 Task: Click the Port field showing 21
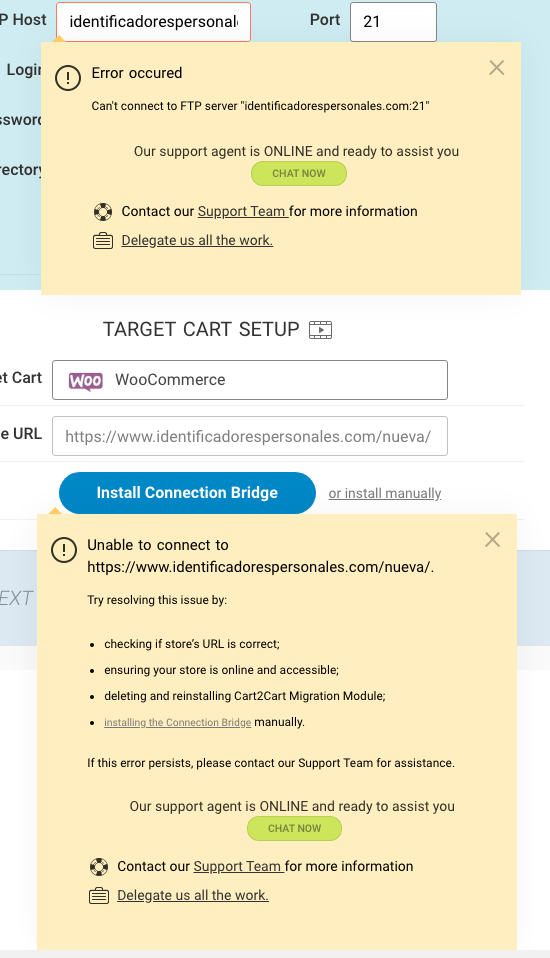click(x=394, y=22)
